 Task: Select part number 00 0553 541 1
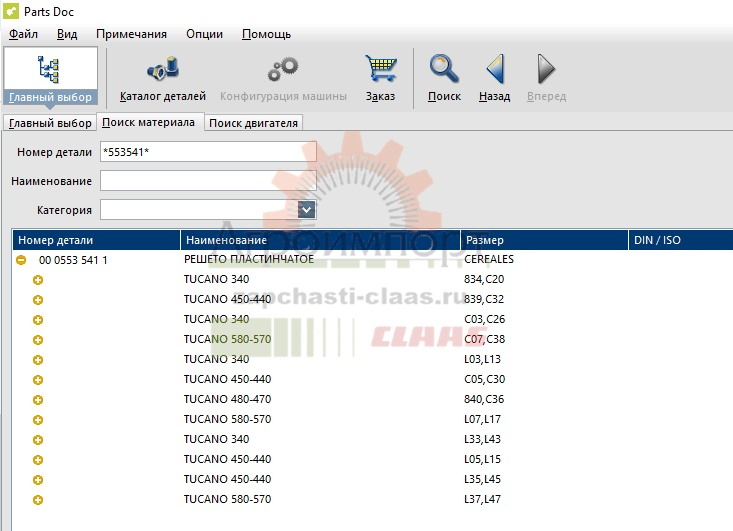click(73, 260)
